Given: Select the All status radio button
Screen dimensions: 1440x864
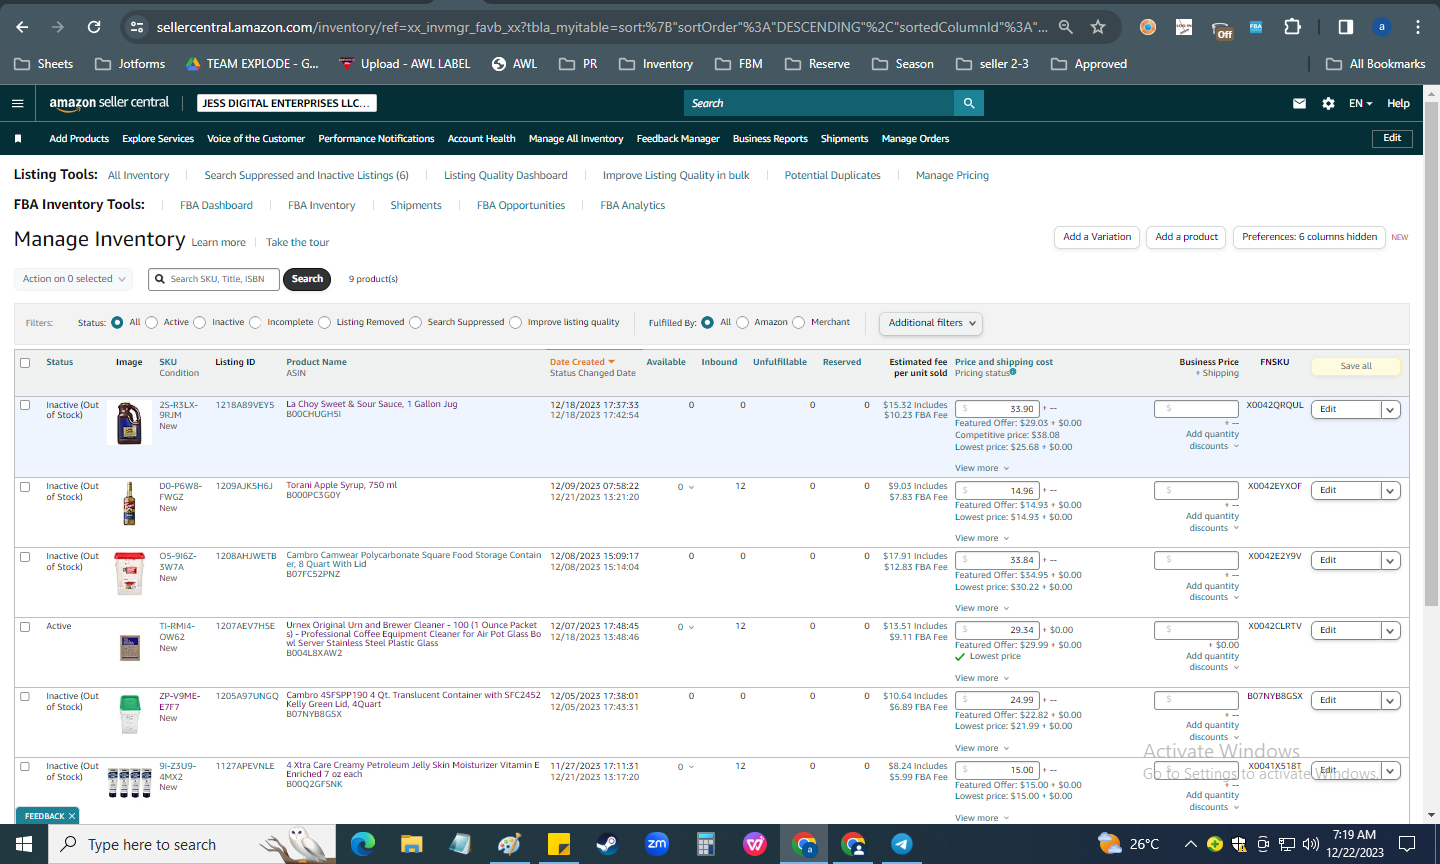Looking at the screenshot, I should pyautogui.click(x=117, y=322).
